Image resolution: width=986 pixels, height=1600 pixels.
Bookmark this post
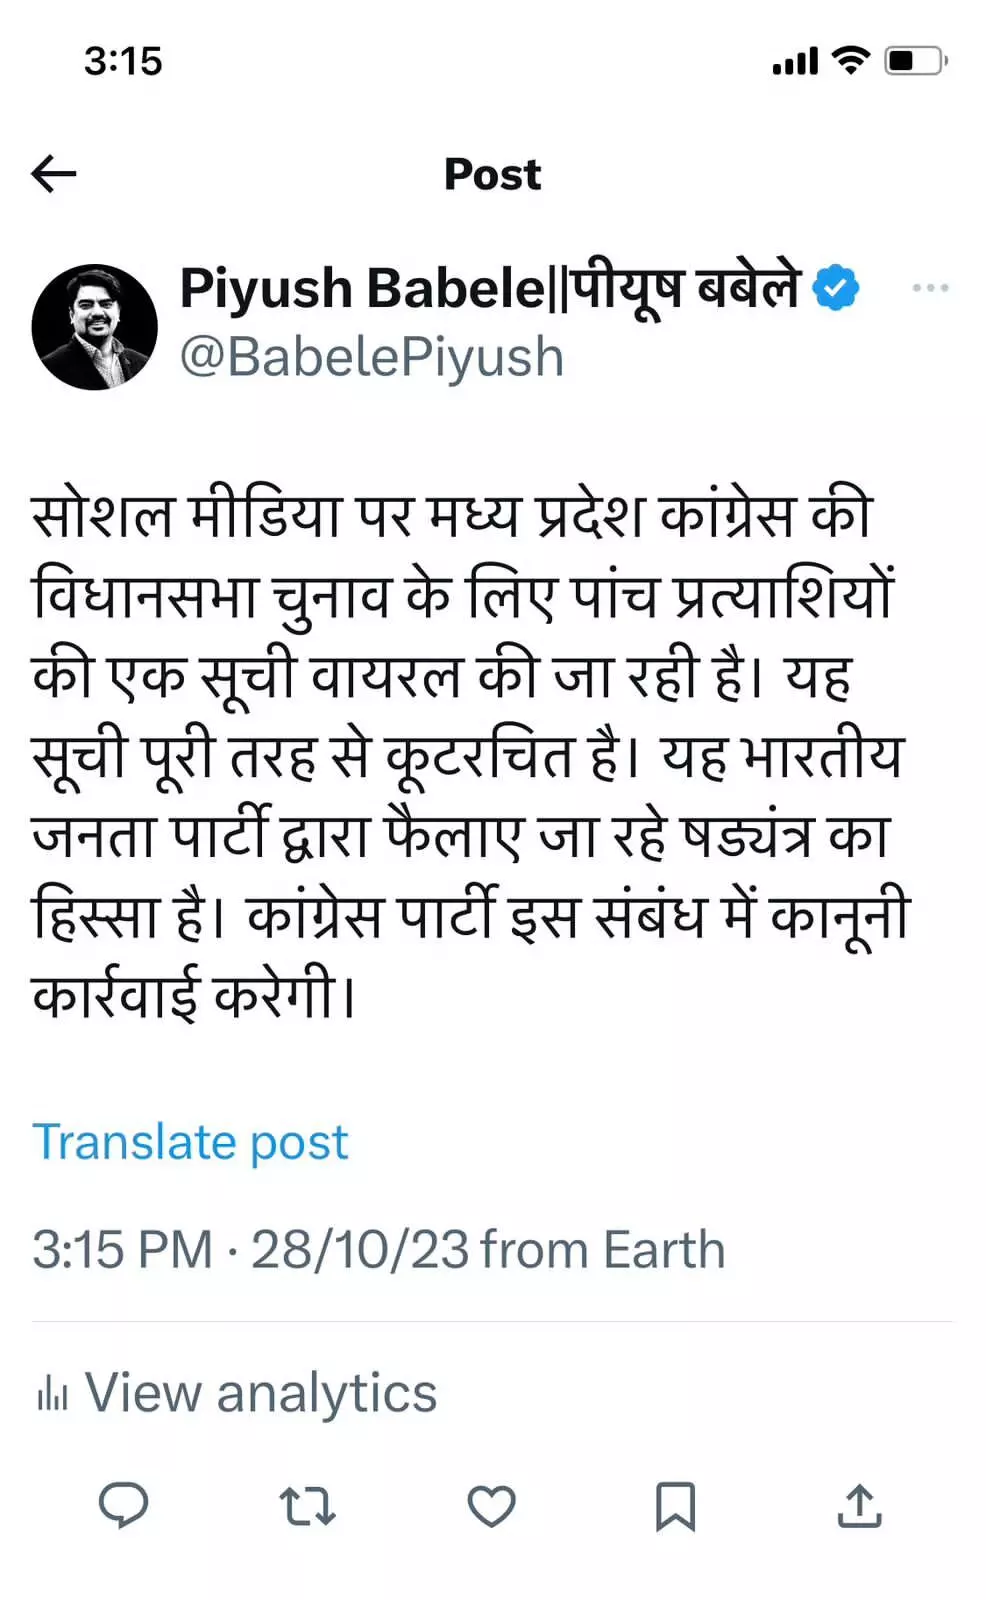pyautogui.click(x=675, y=1506)
